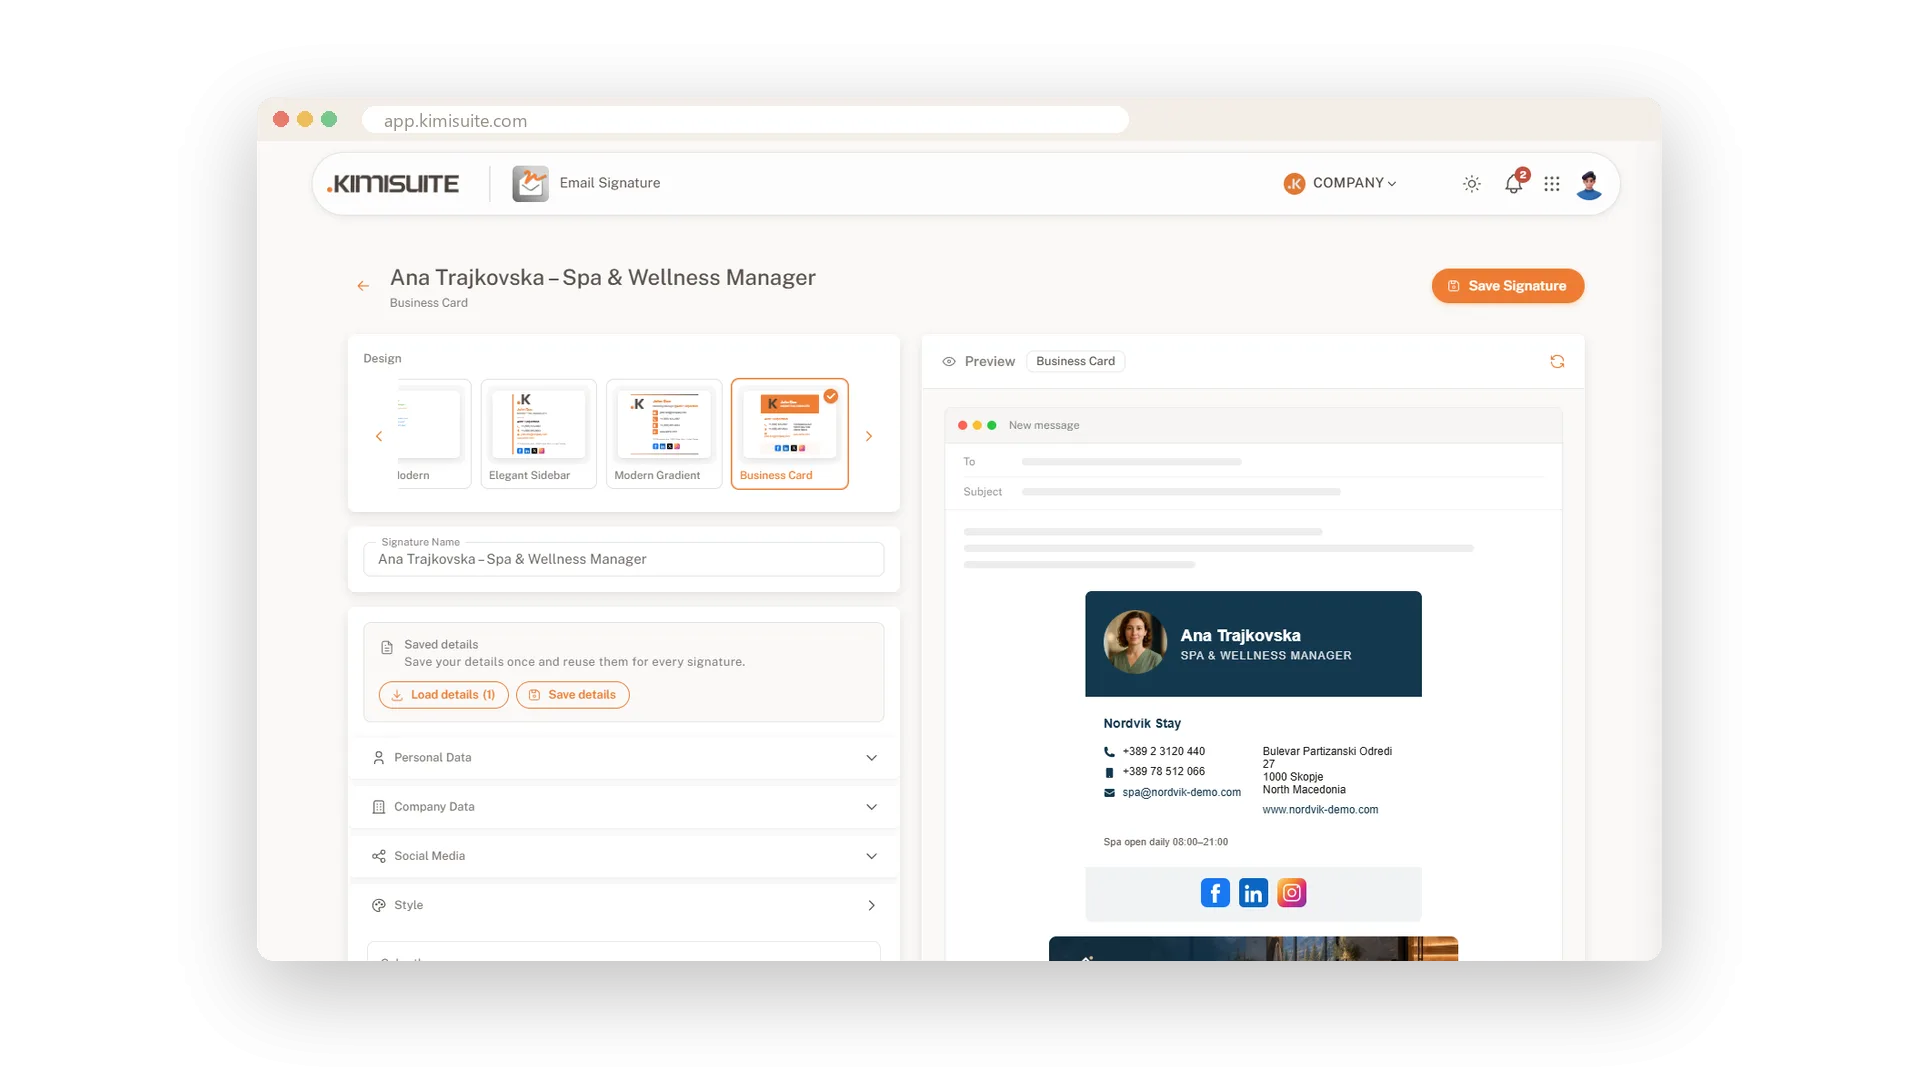Select the partially hidden Modern design
The image size is (1920, 1080).
(433, 434)
